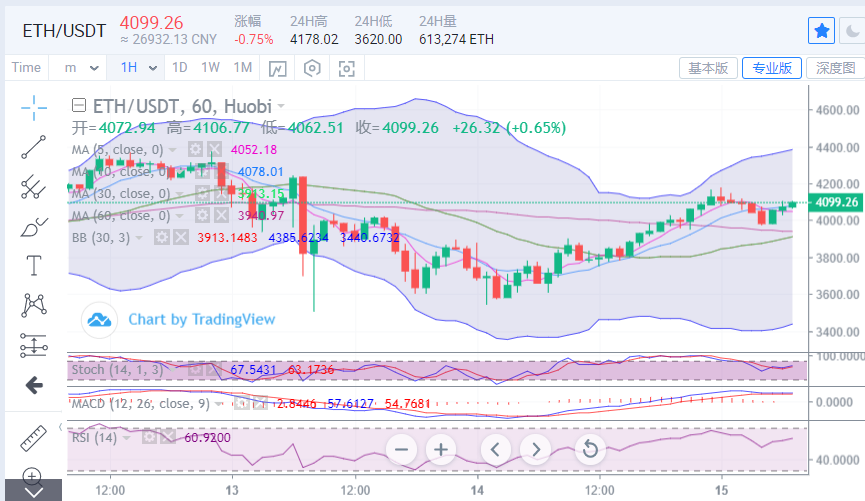865x501 pixels.
Task: Click the -0.75% change value
Action: [x=254, y=40]
